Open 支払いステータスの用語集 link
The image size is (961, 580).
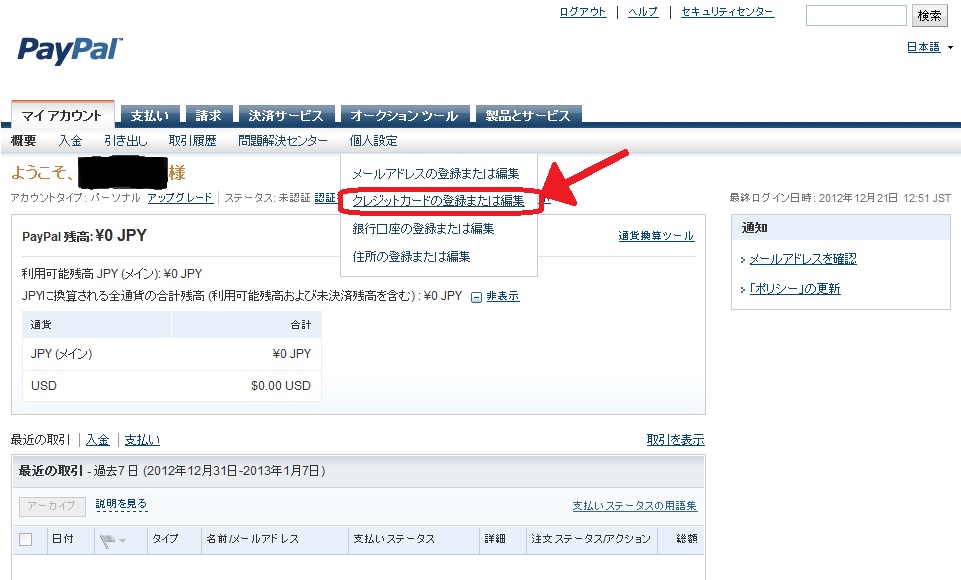(x=634, y=506)
